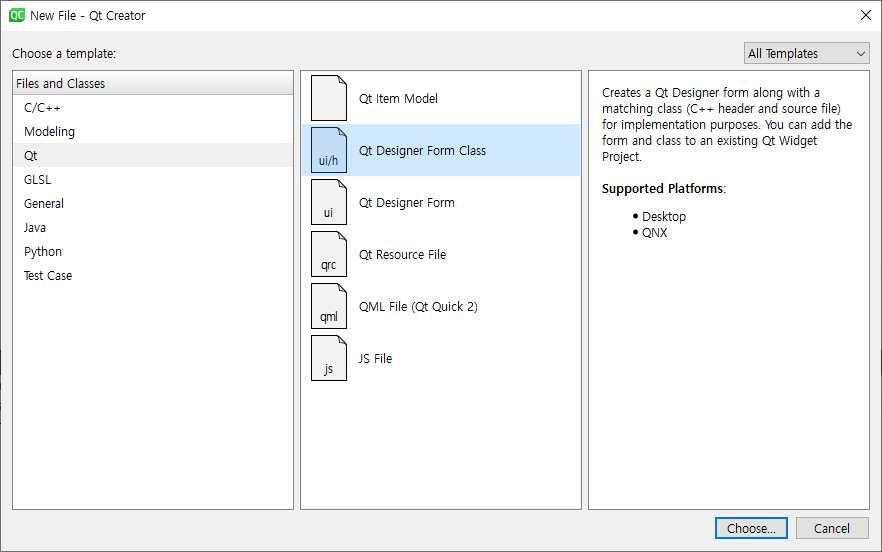The image size is (882, 552).
Task: Click the Supported Platforms heading
Action: click(663, 189)
